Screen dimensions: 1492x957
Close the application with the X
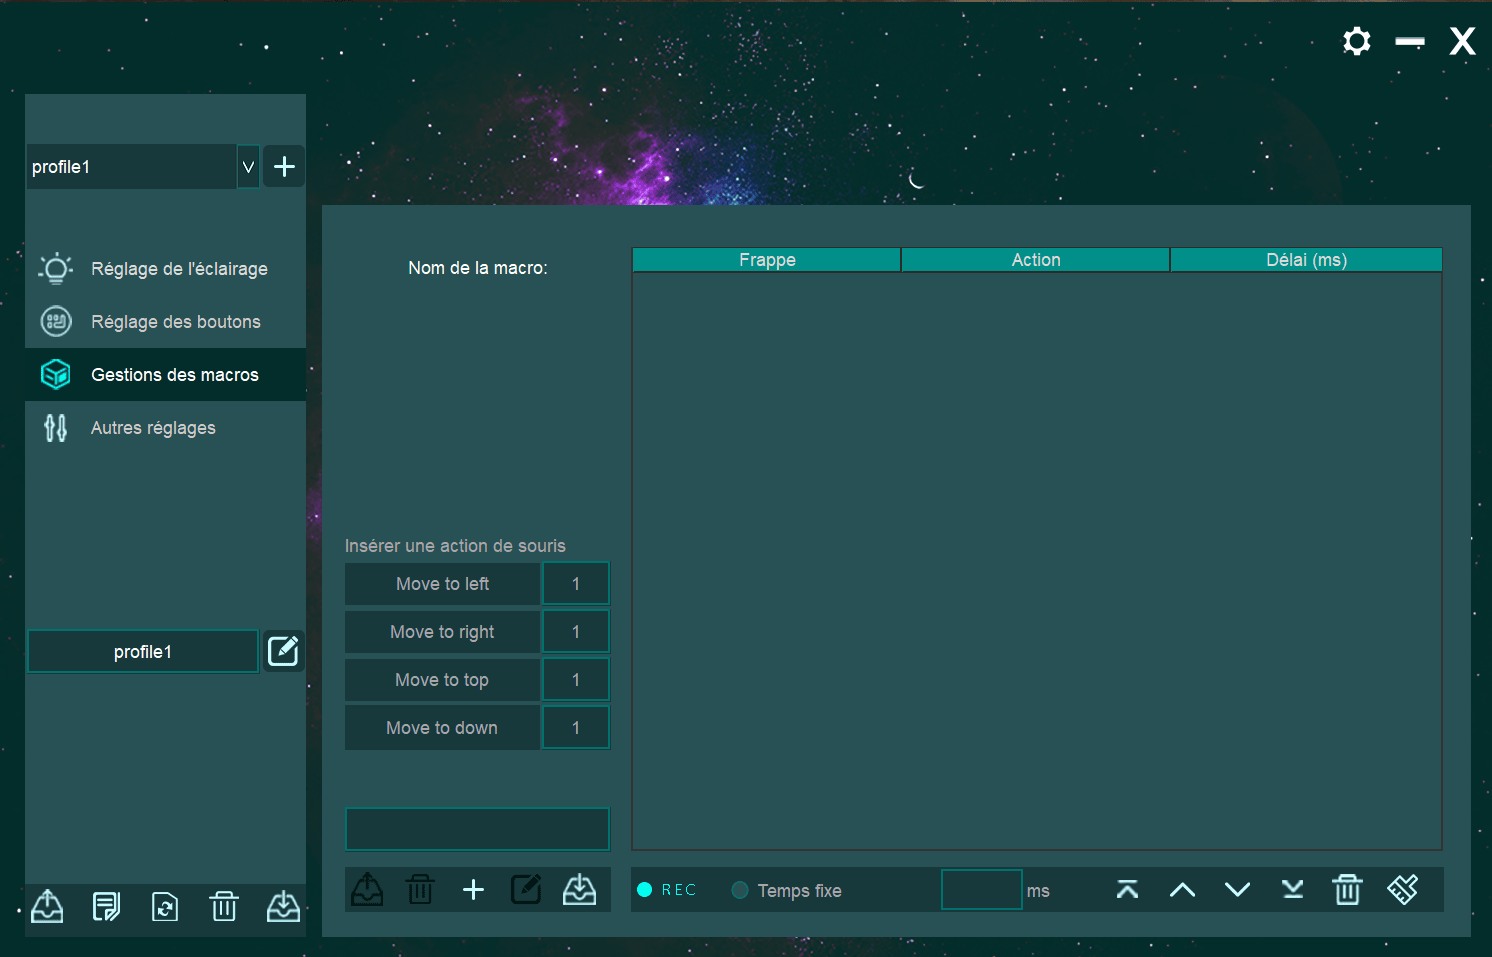click(1463, 41)
